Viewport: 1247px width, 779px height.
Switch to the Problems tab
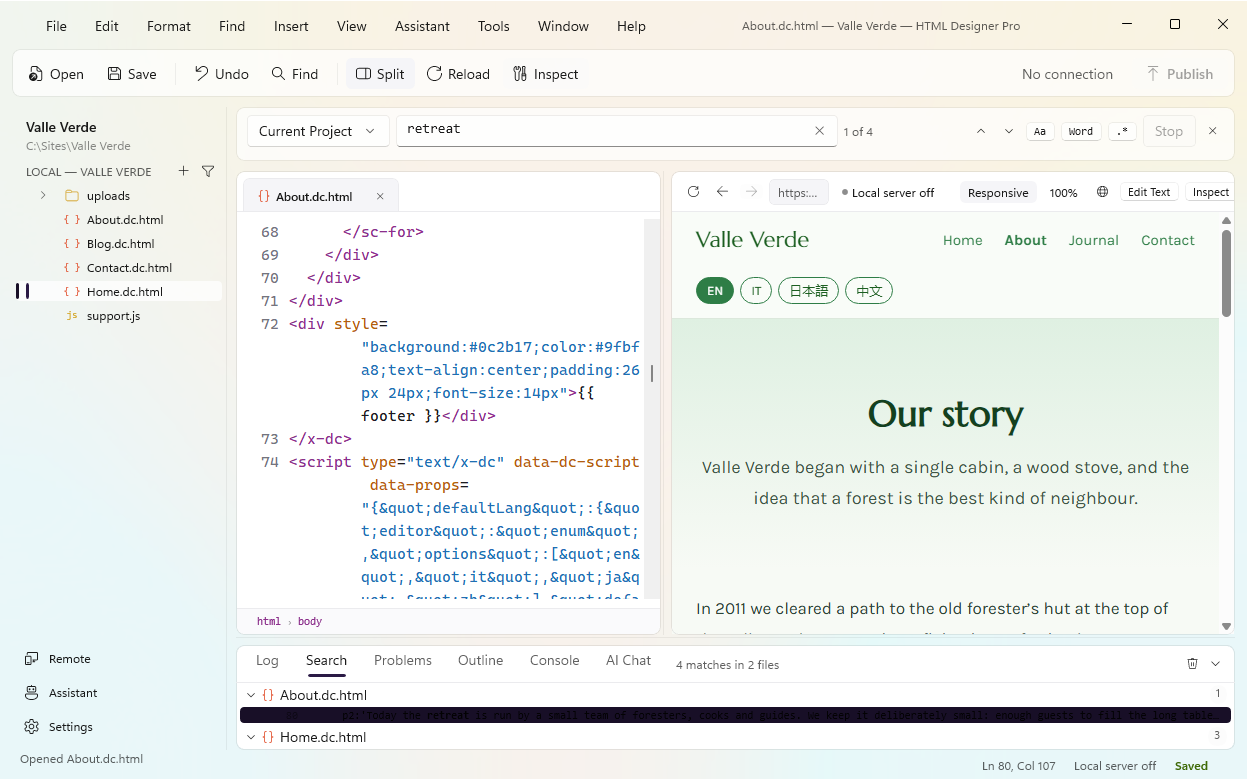[x=403, y=660]
